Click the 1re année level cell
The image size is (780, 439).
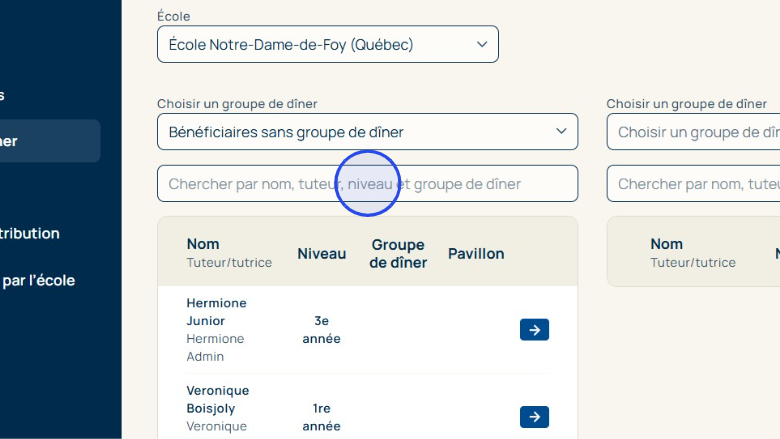(x=322, y=417)
